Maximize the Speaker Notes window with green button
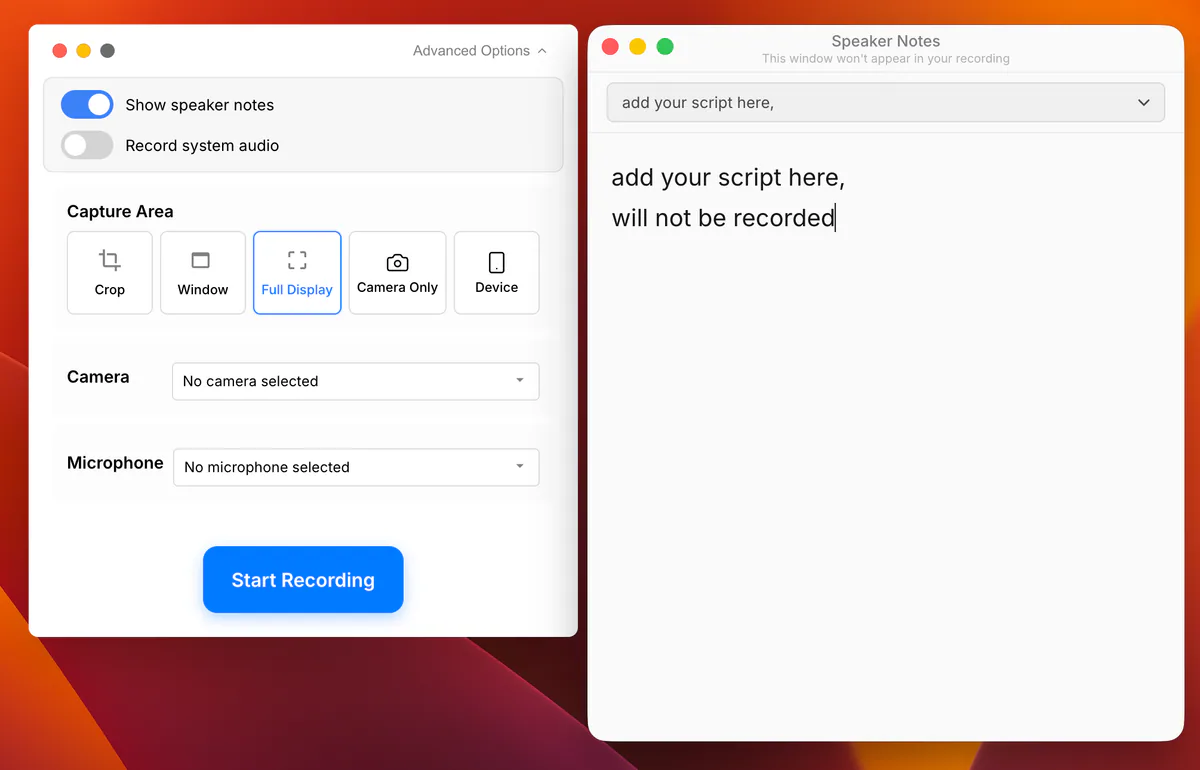This screenshot has width=1200, height=770. pos(665,47)
